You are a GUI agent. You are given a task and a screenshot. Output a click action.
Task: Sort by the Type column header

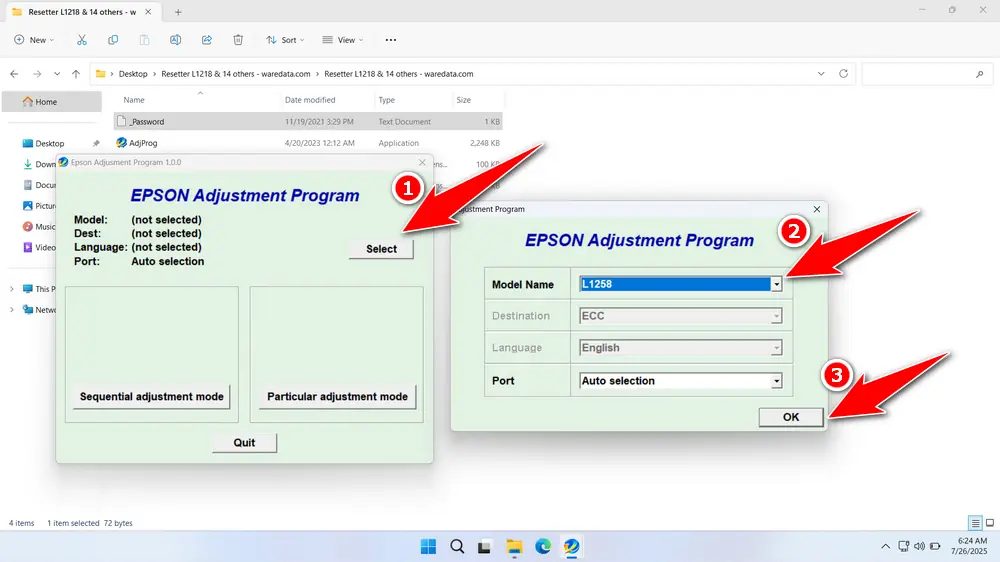pos(386,100)
